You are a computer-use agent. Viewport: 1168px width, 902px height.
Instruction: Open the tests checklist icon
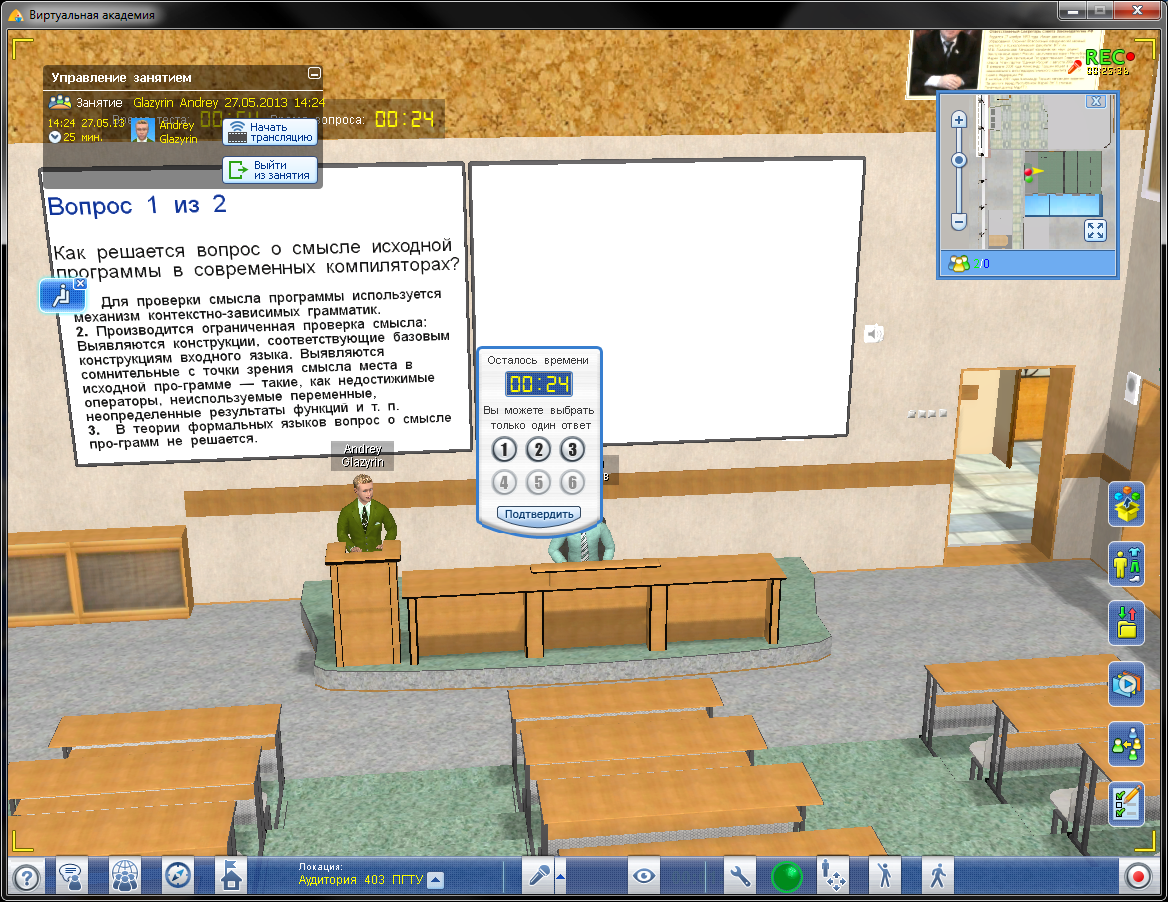tap(1127, 803)
